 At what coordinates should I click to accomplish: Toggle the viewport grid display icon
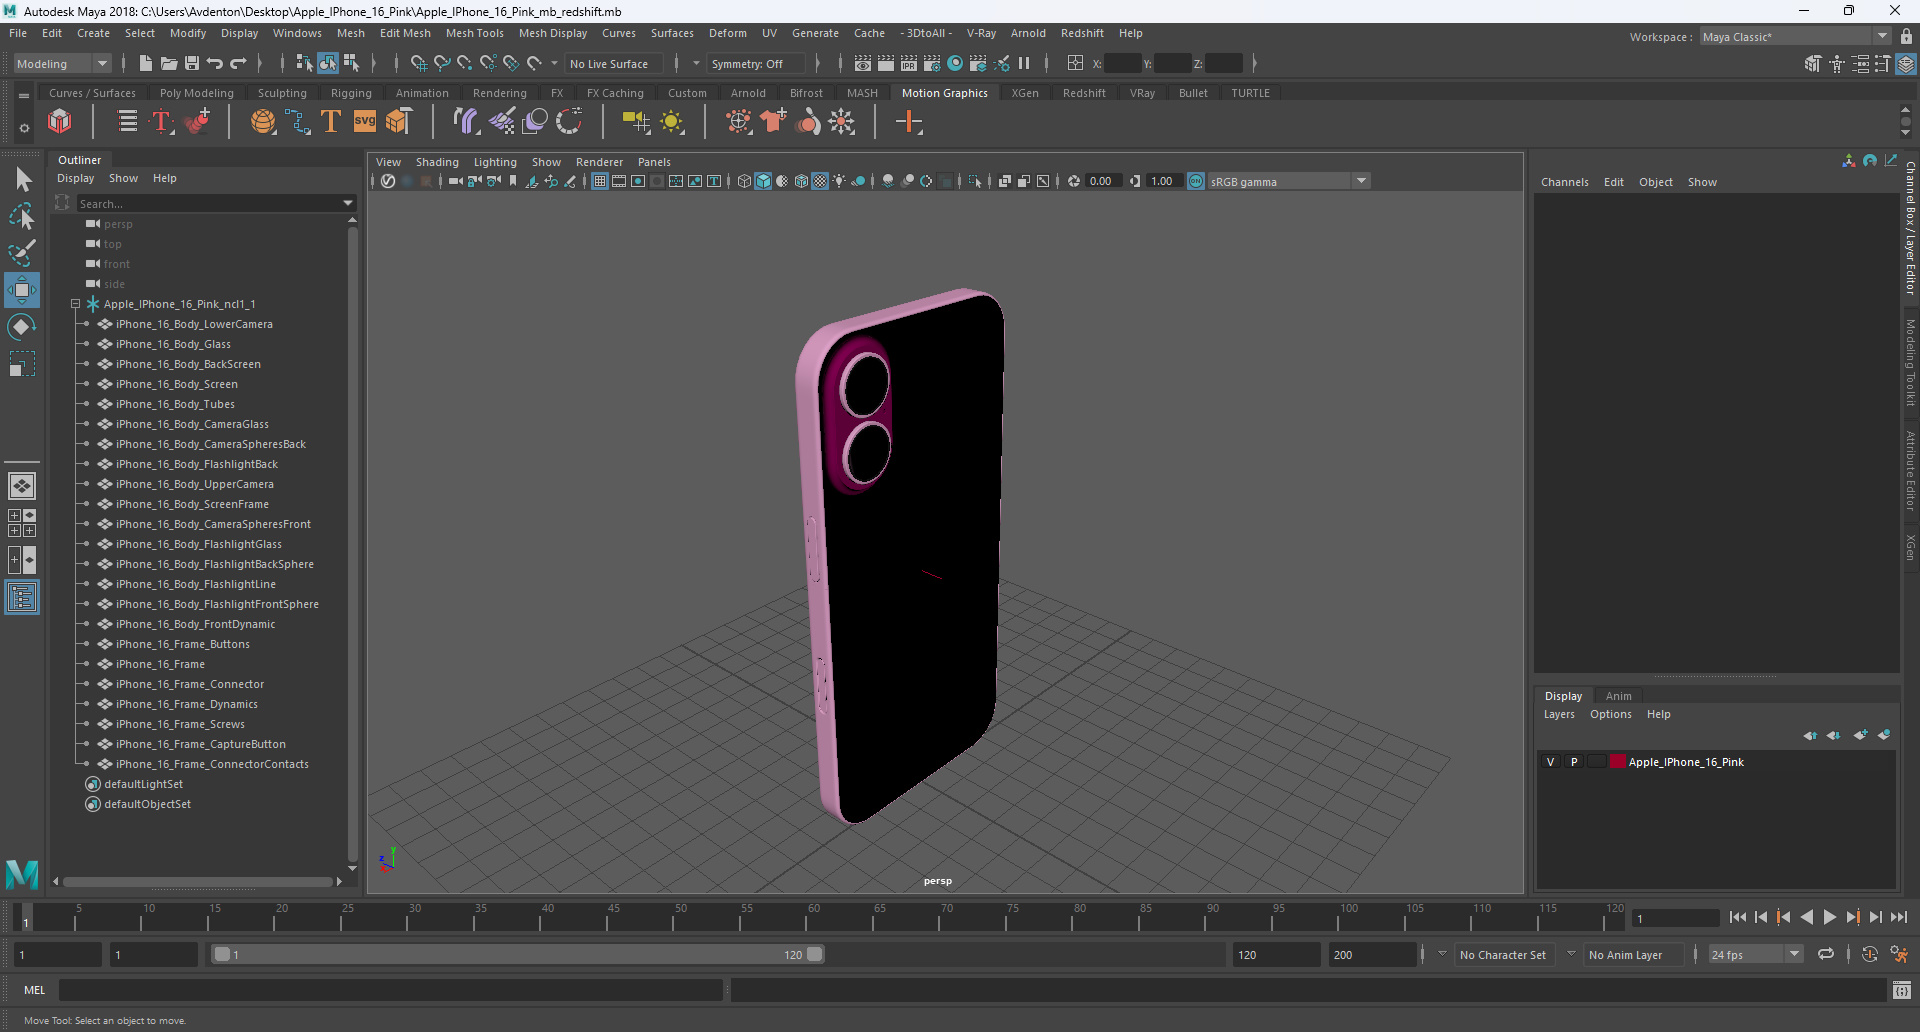coord(600,181)
